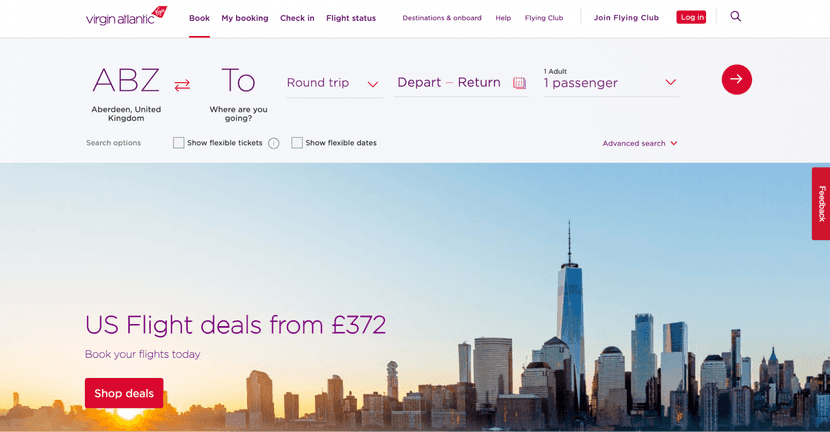Change the ABZ origin airport
Viewport: 830px width, 432px height.
[x=126, y=94]
